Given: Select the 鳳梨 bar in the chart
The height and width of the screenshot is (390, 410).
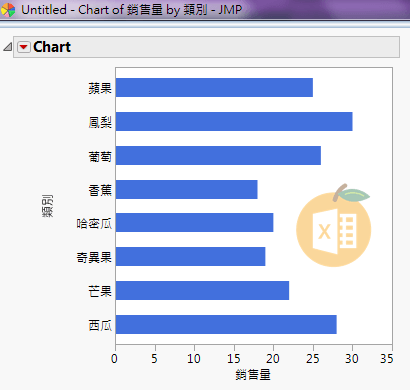Looking at the screenshot, I should (234, 121).
